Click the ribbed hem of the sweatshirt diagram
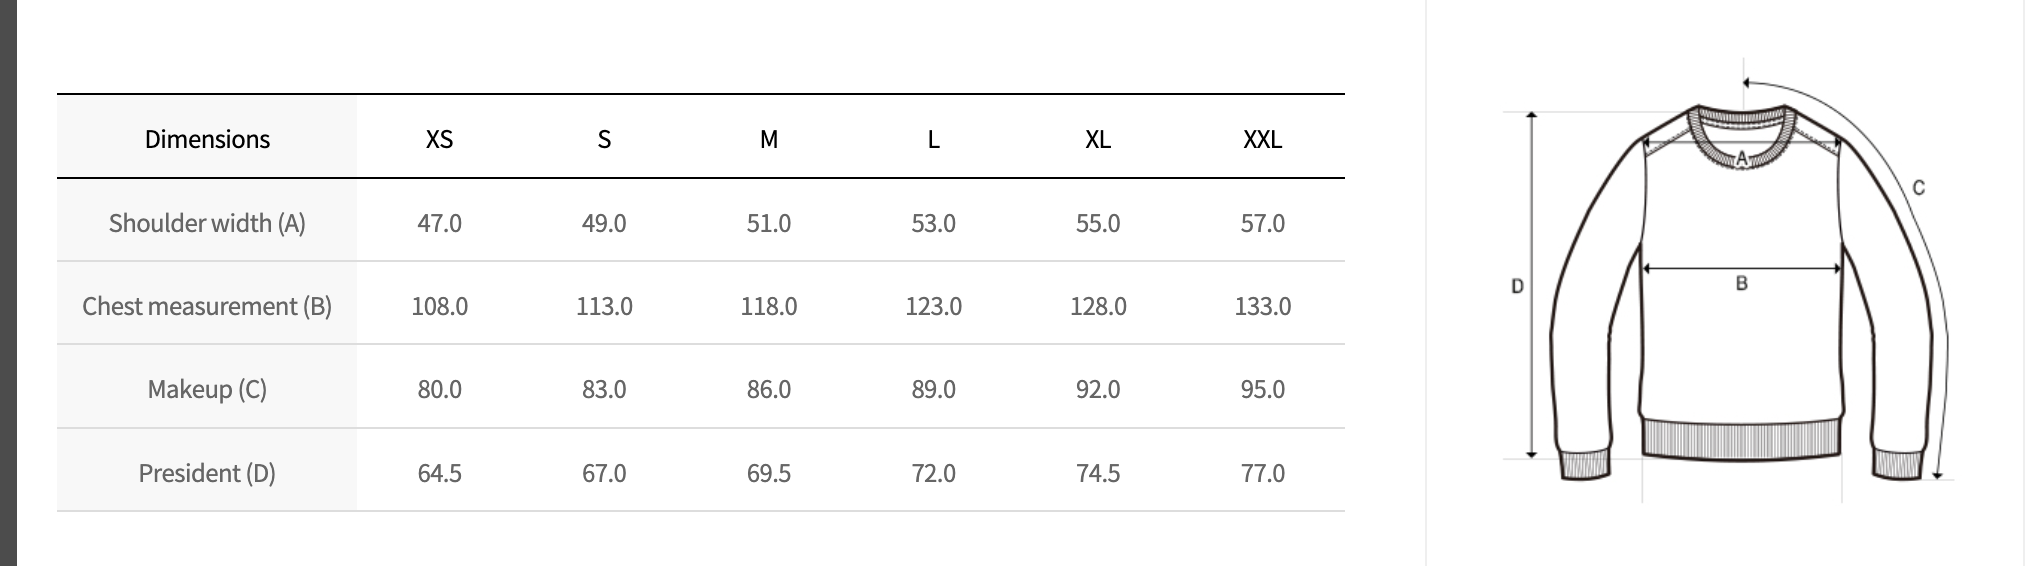Viewport: 2026px width, 566px height. 1741,438
